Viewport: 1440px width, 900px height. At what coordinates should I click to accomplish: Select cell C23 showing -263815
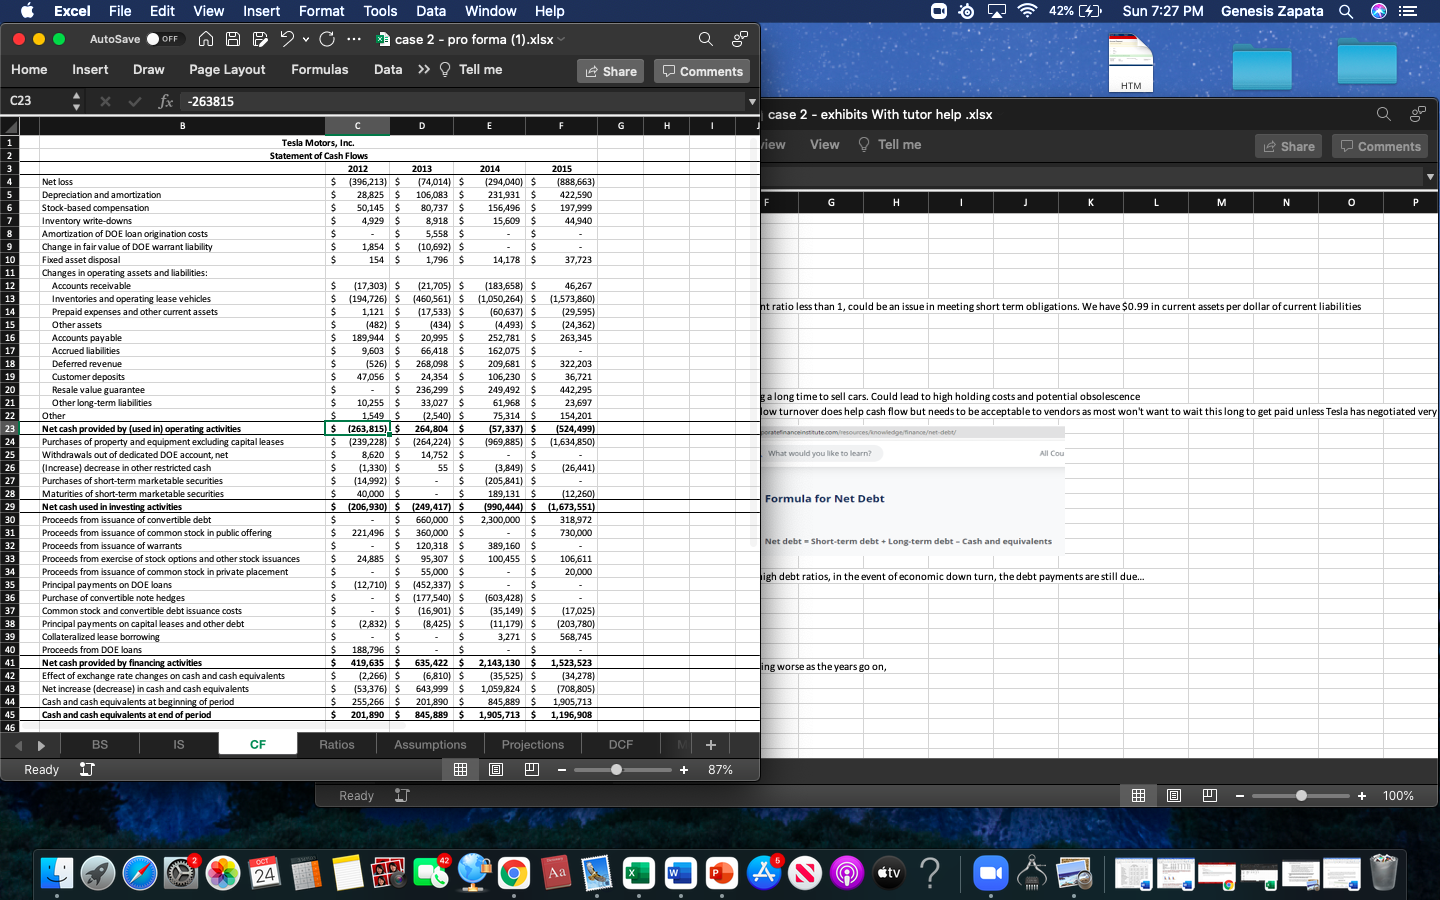(x=357, y=429)
